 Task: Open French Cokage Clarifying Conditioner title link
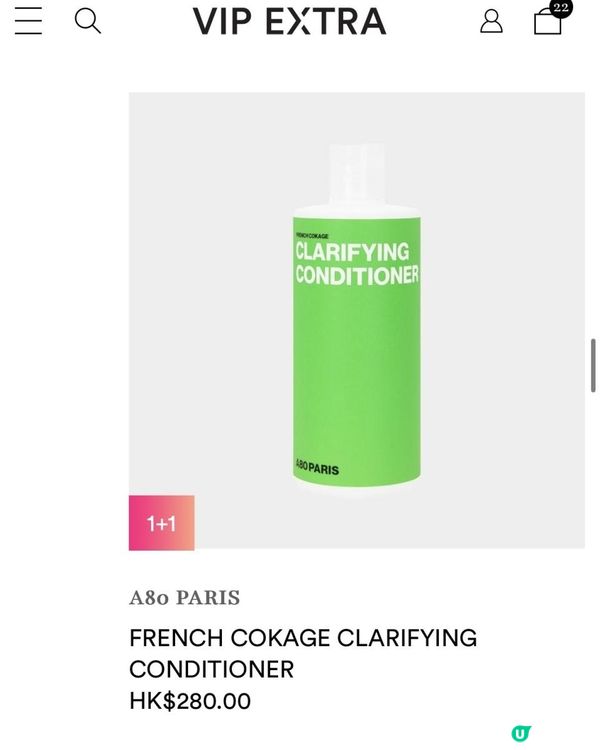[x=302, y=652]
